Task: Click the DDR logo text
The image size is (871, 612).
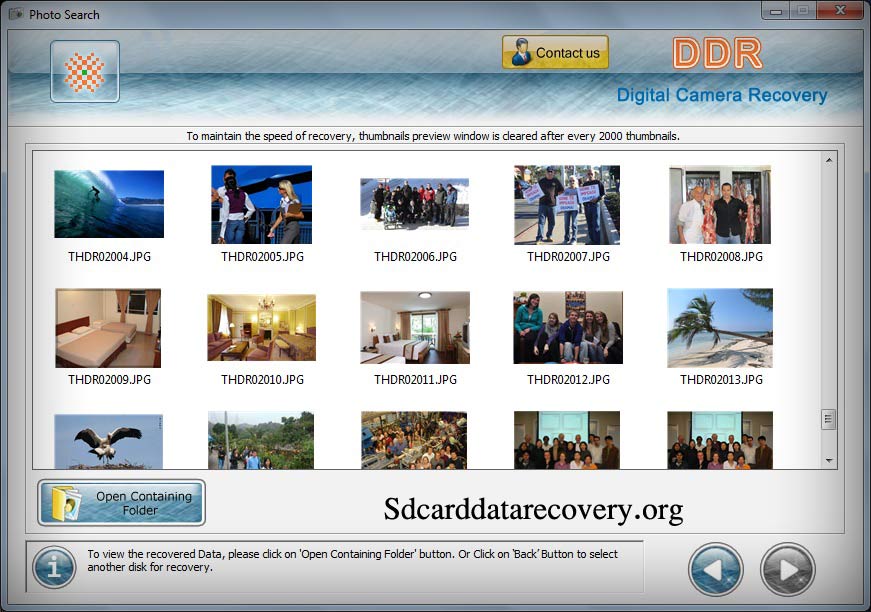Action: 717,53
